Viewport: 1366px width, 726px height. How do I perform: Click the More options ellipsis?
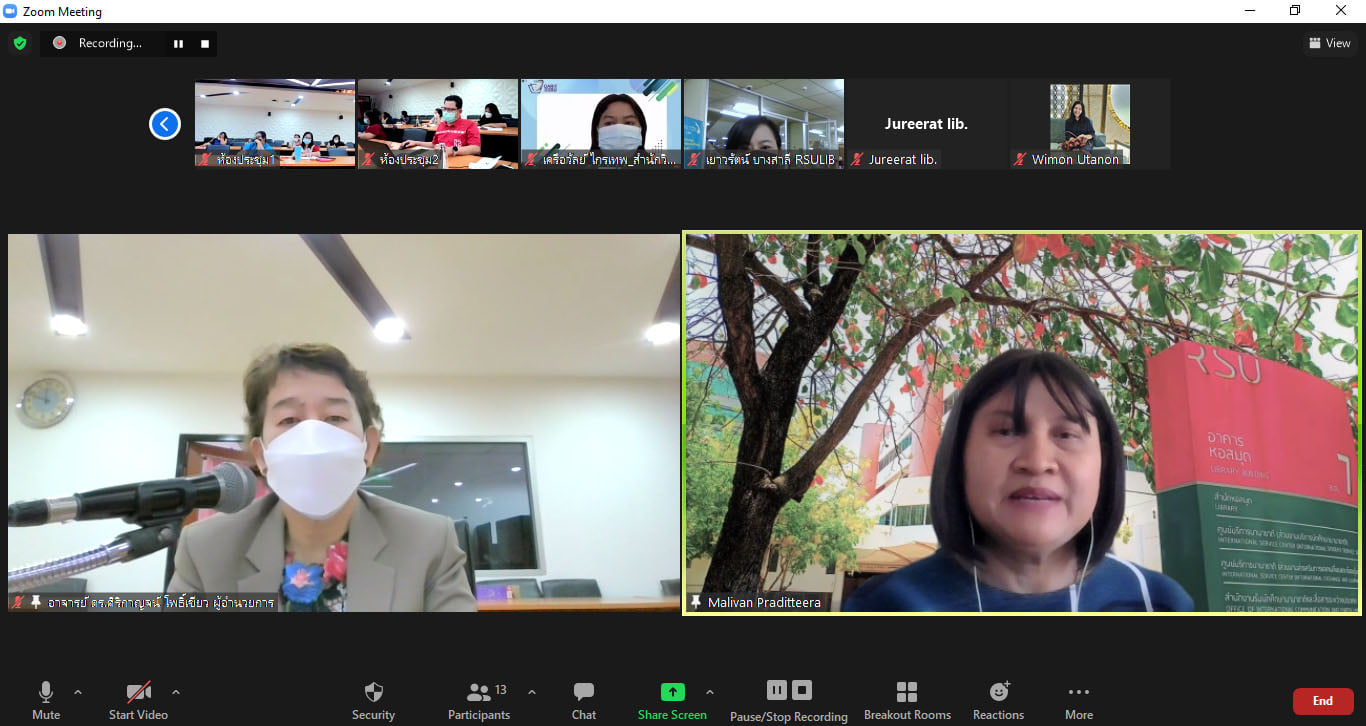pyautogui.click(x=1079, y=692)
